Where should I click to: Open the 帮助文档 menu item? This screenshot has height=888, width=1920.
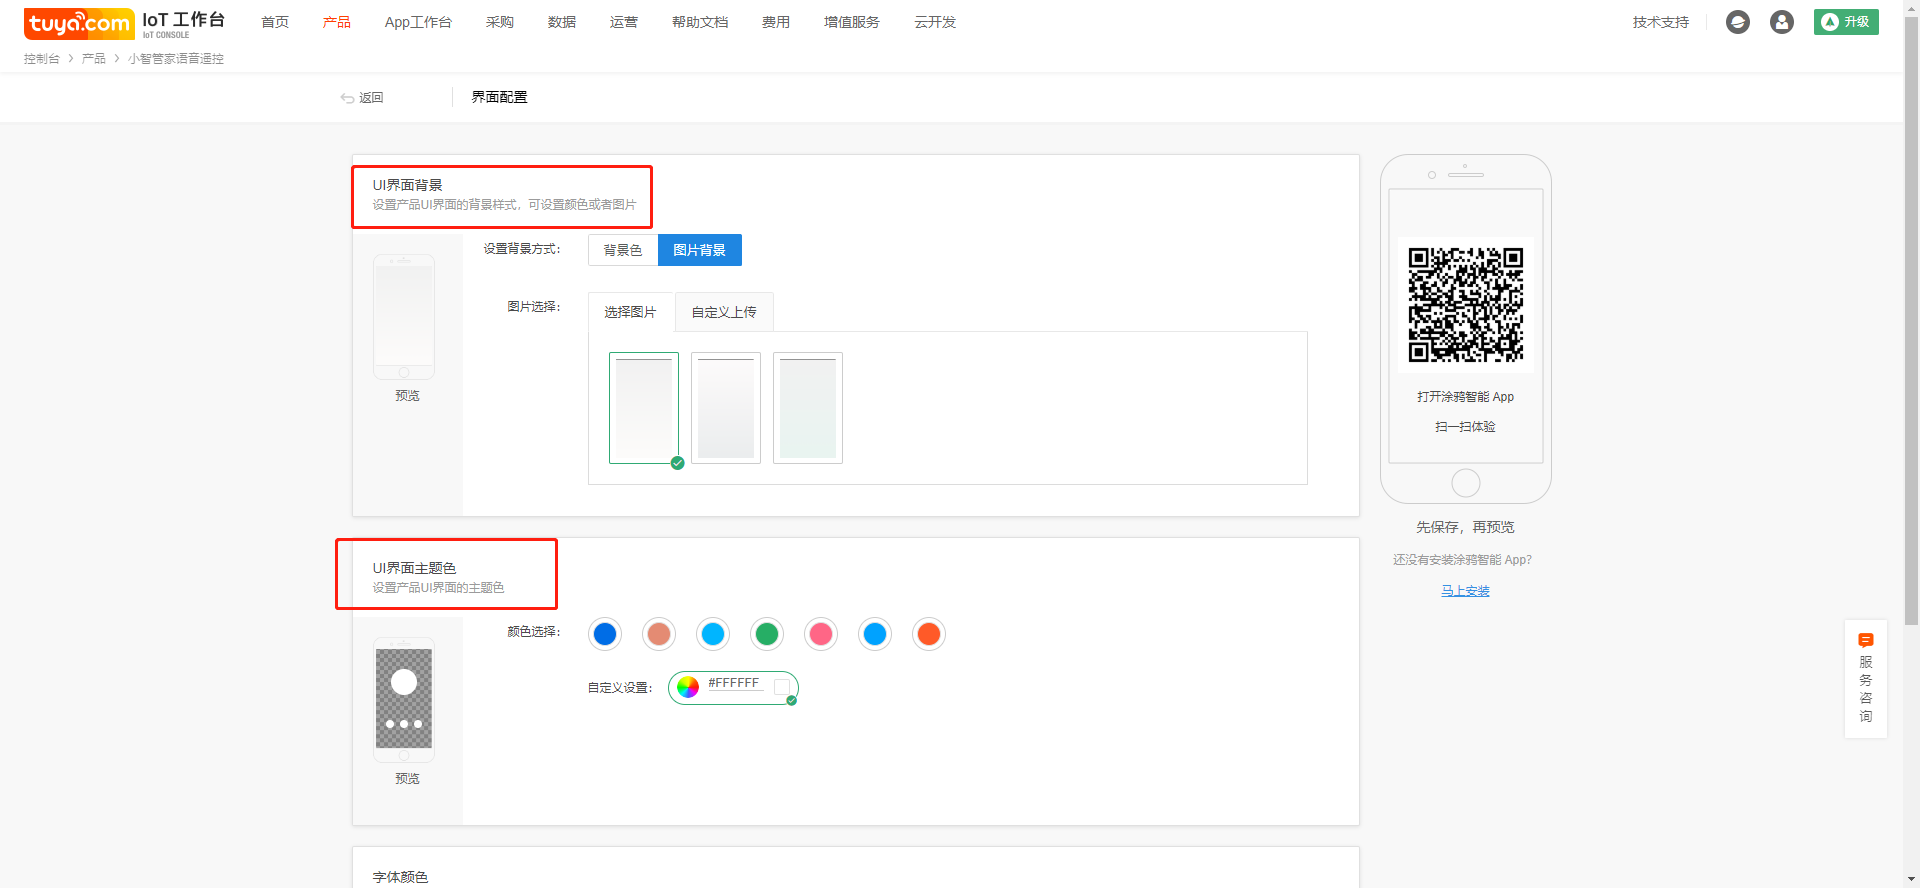pos(700,22)
